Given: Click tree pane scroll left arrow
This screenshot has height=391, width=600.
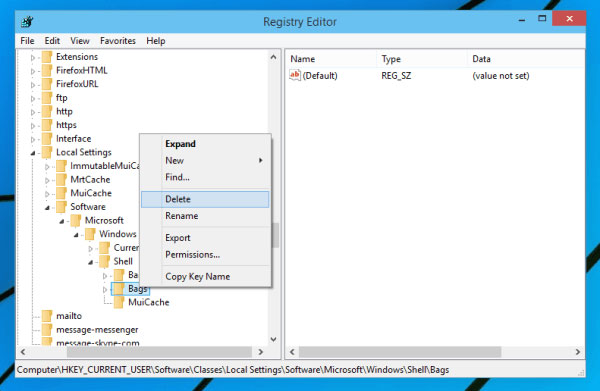Looking at the screenshot, I should tap(23, 352).
